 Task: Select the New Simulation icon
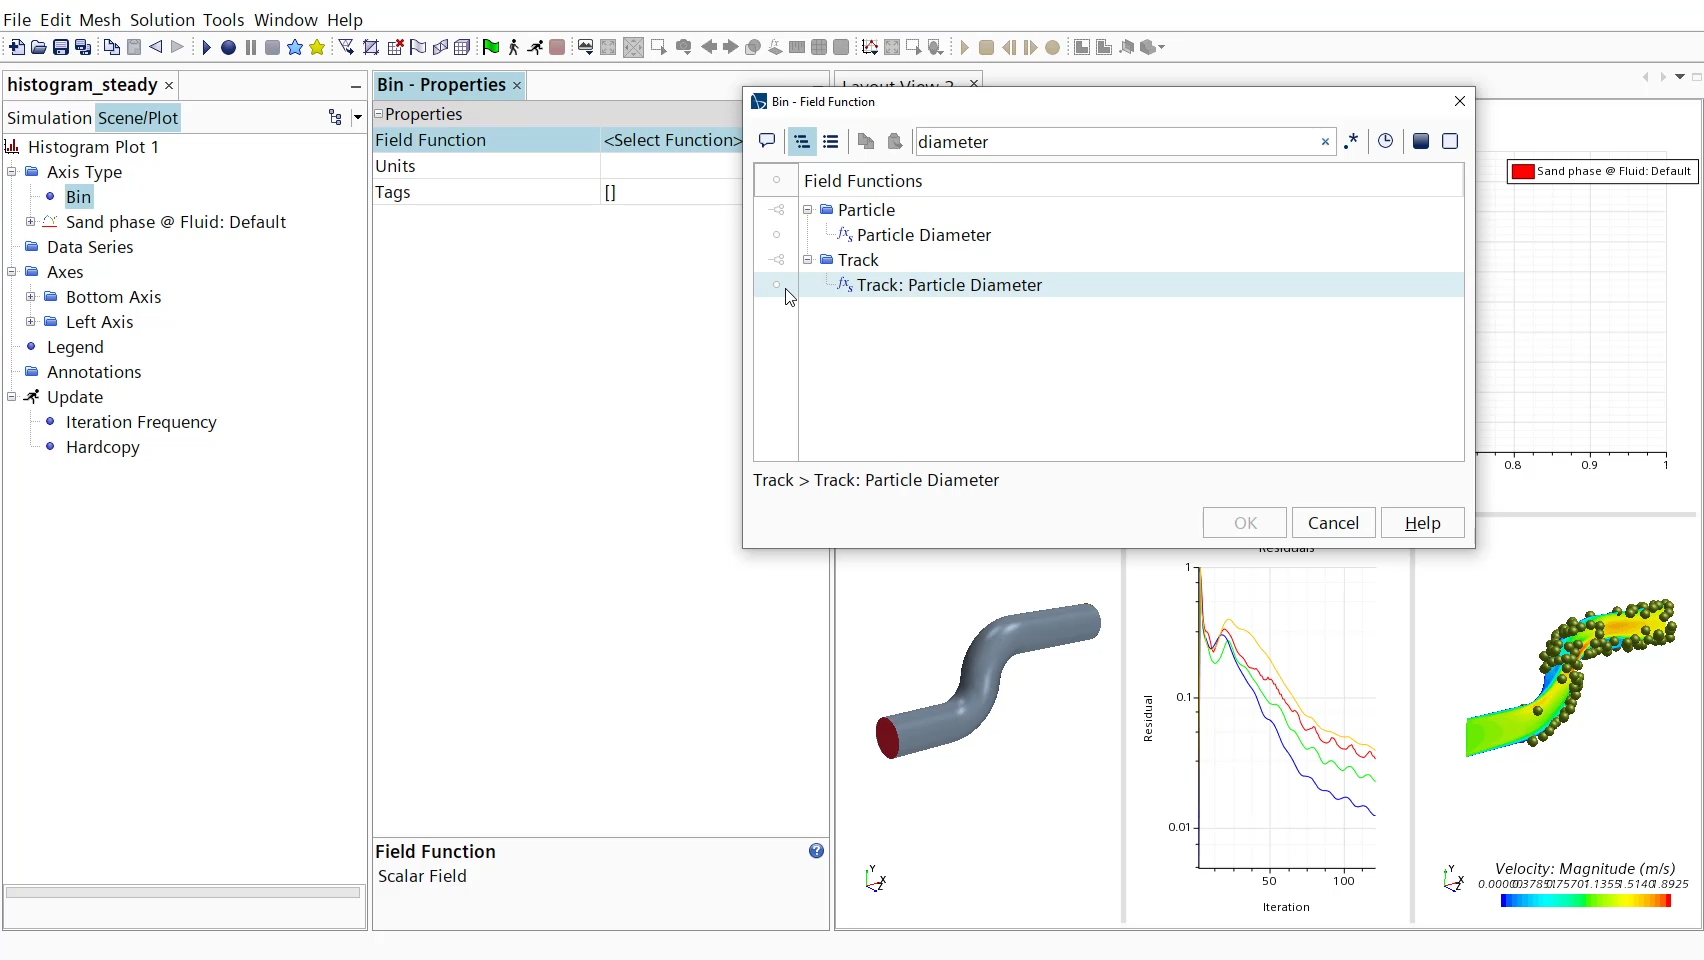coord(17,47)
